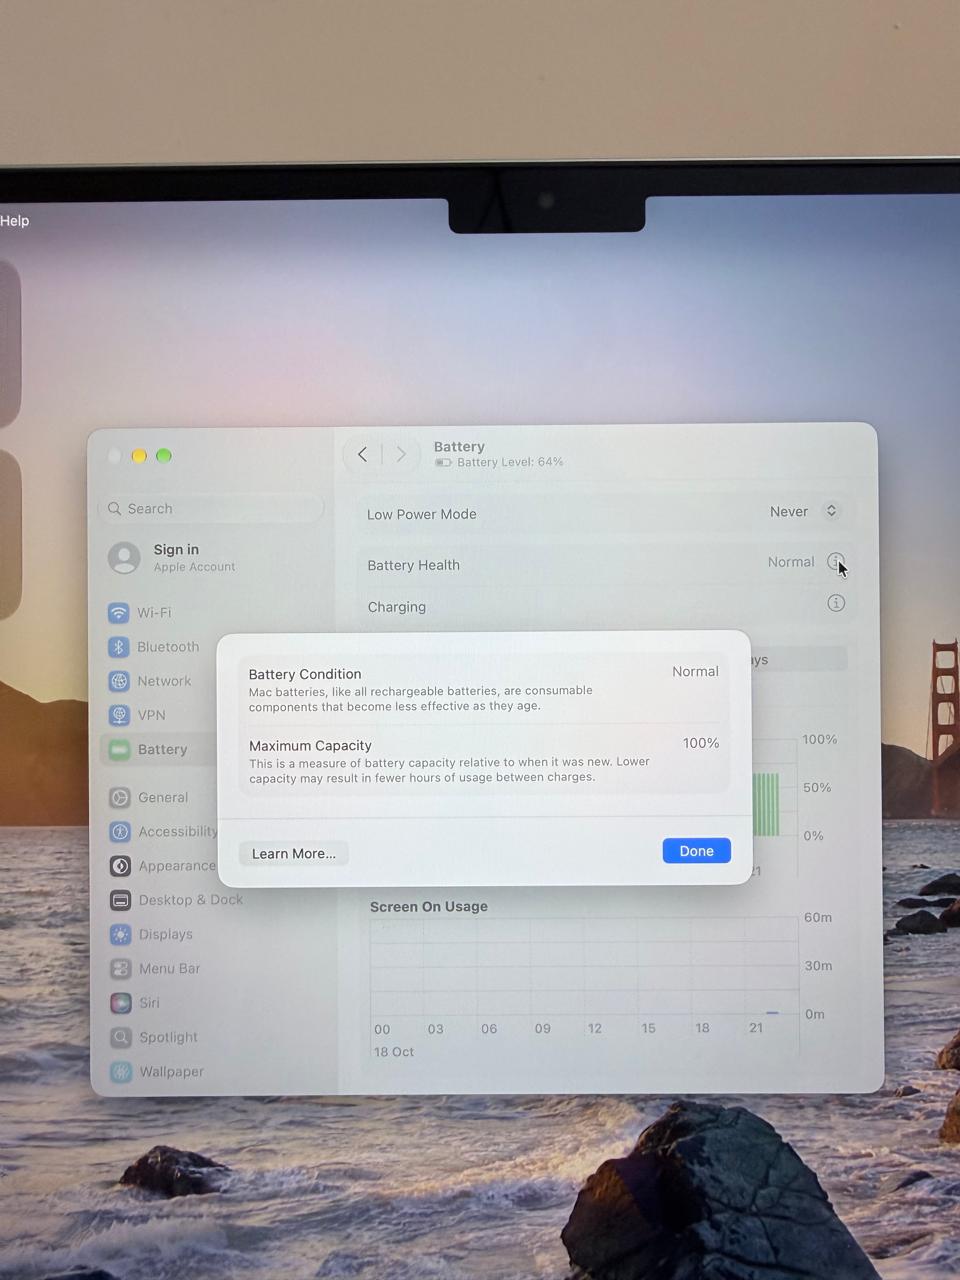Screen dimensions: 960x1280
Task: Click the search magnifier icon
Action: (115, 508)
